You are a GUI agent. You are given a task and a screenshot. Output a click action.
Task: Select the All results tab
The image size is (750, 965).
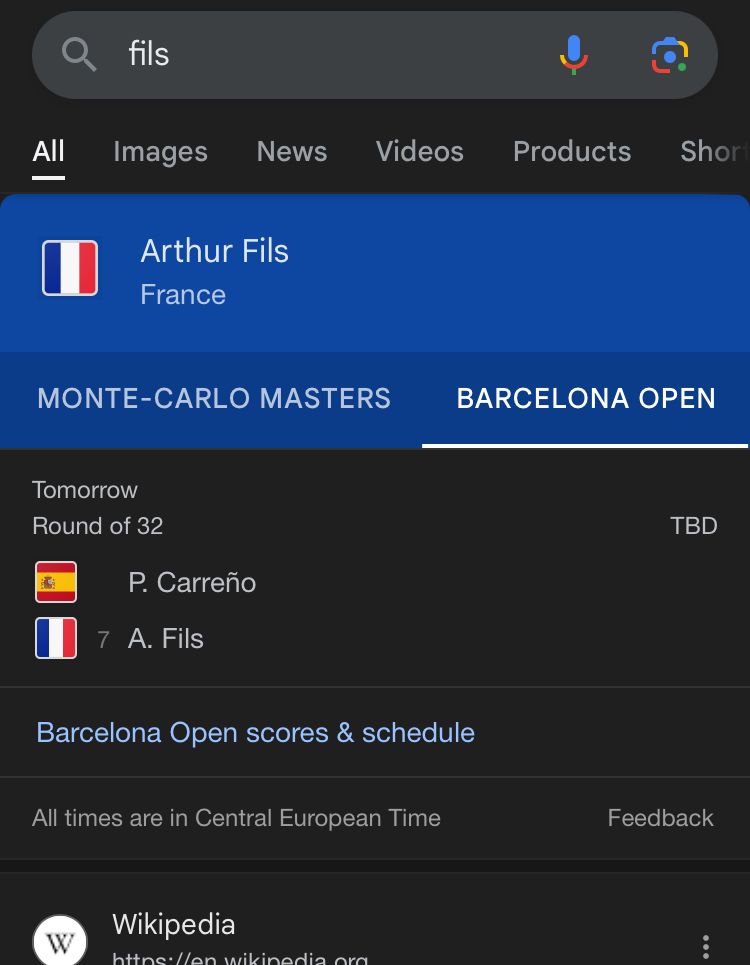48,151
